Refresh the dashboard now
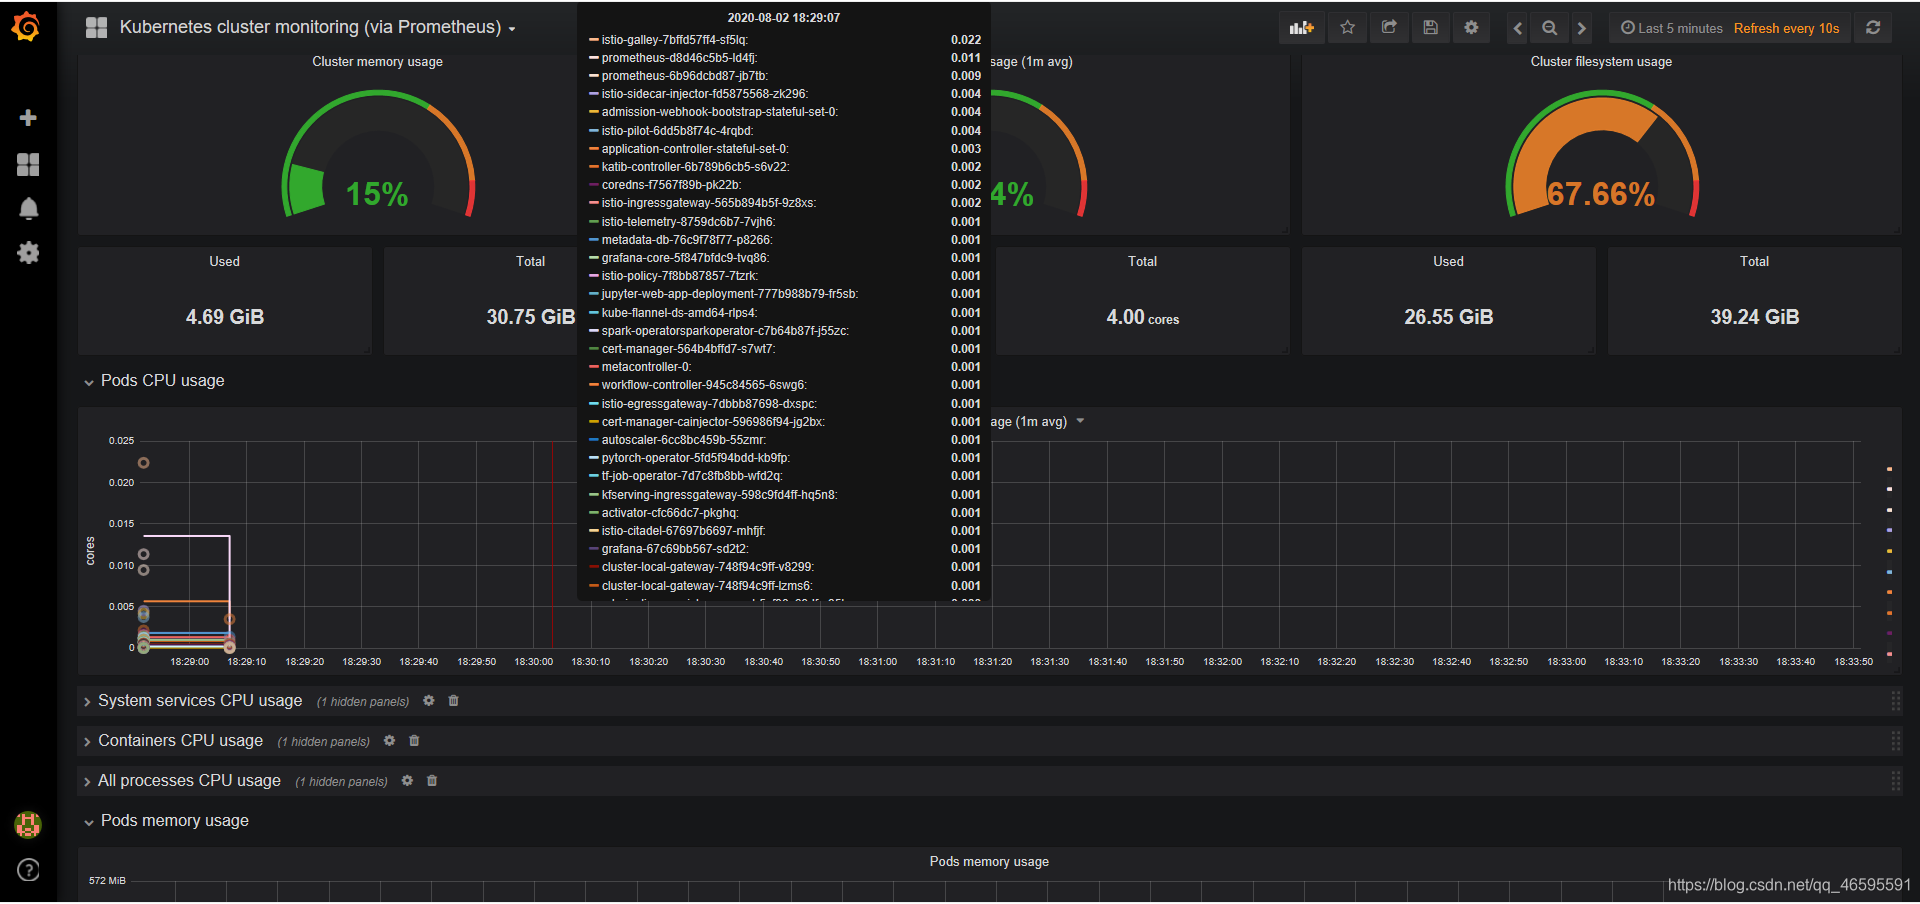 pyautogui.click(x=1873, y=28)
